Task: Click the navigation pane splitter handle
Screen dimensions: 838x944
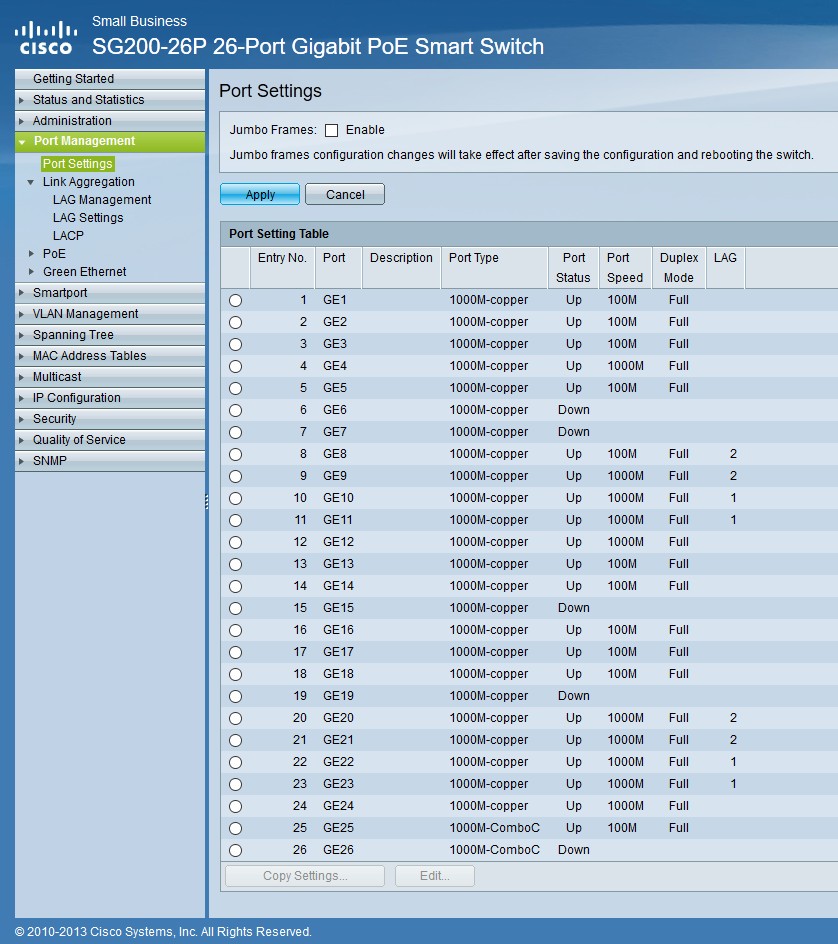Action: coord(206,501)
